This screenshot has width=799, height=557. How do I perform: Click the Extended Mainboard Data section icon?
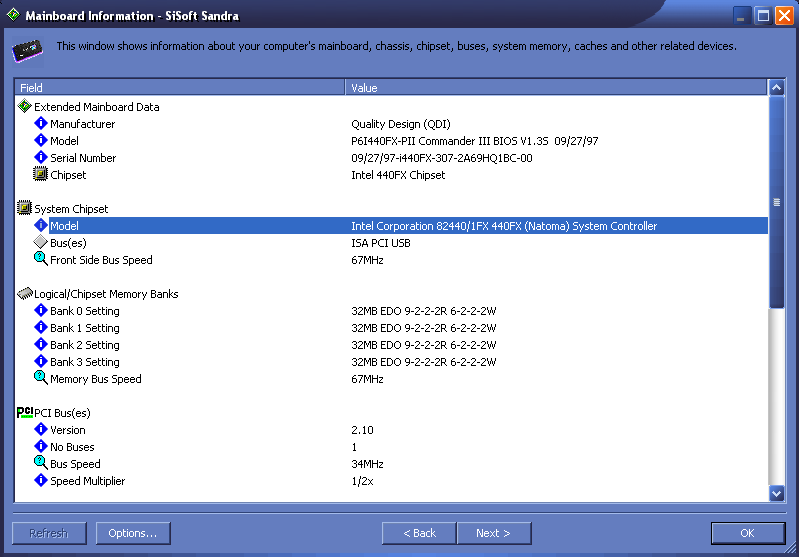click(x=25, y=106)
